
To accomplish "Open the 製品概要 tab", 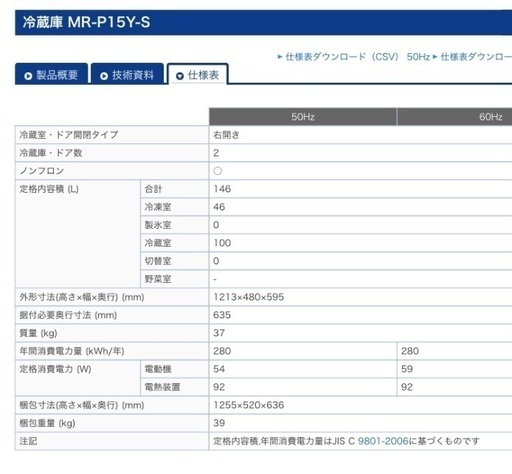I will pos(51,74).
